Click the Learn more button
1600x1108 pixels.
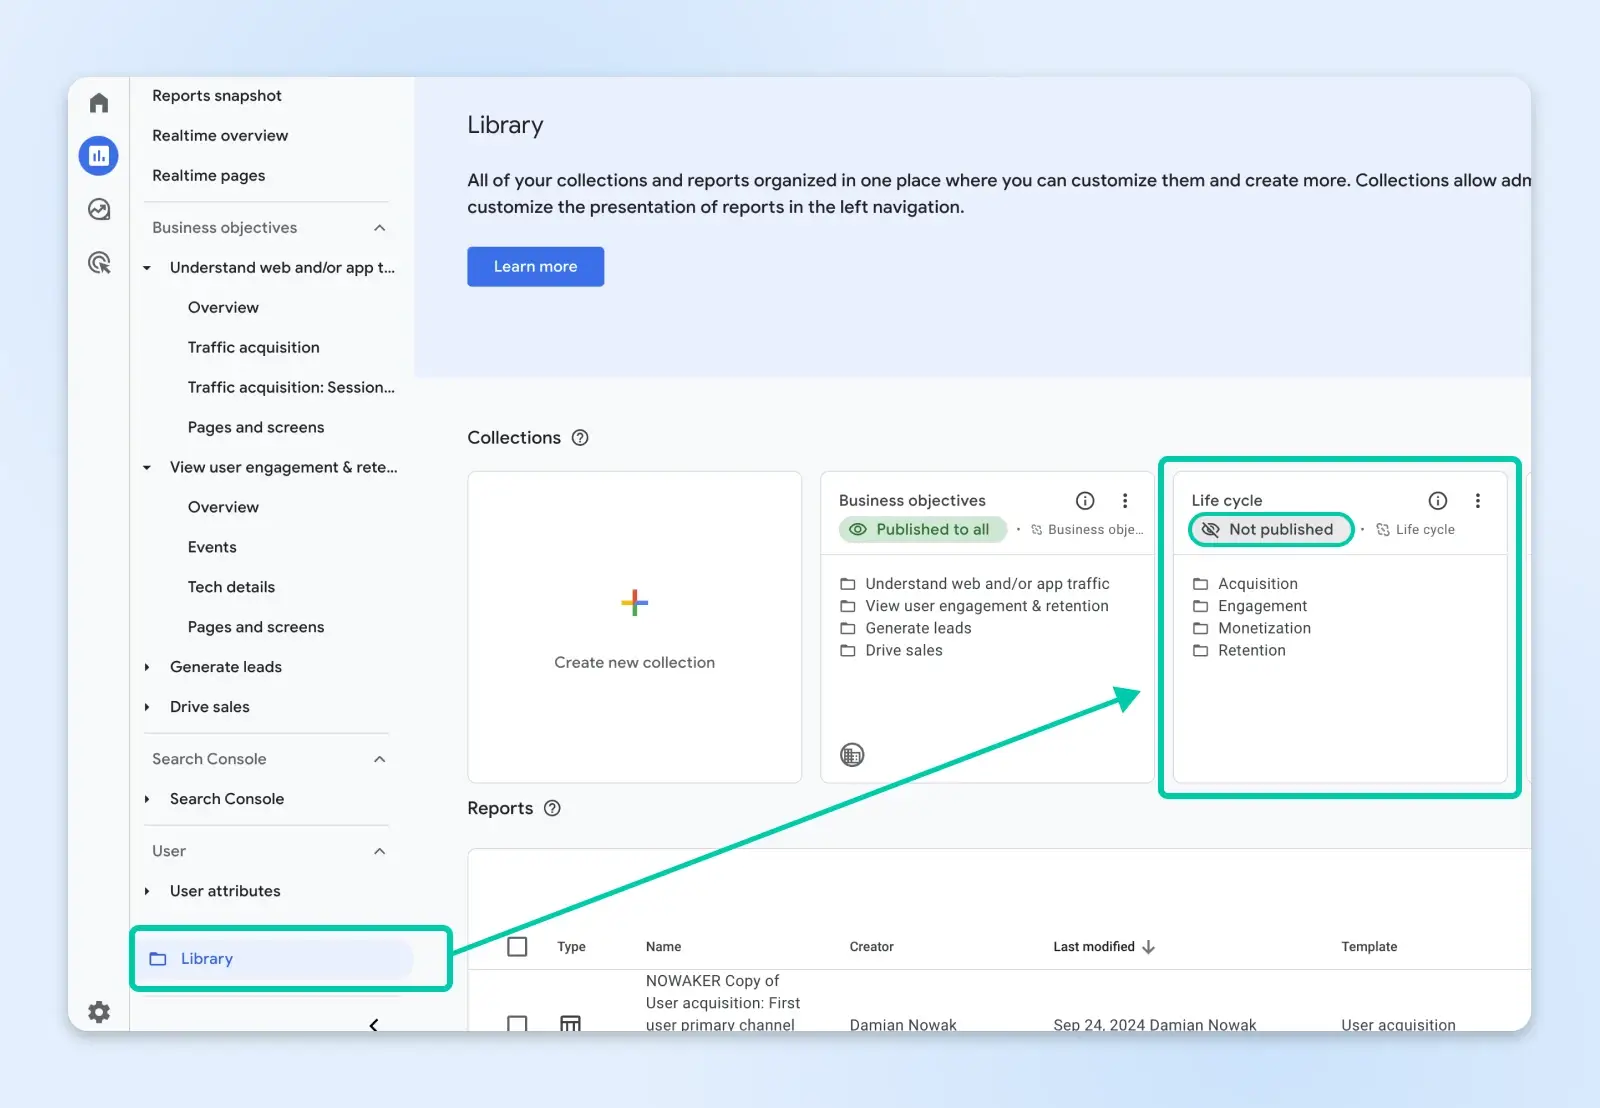tap(535, 267)
